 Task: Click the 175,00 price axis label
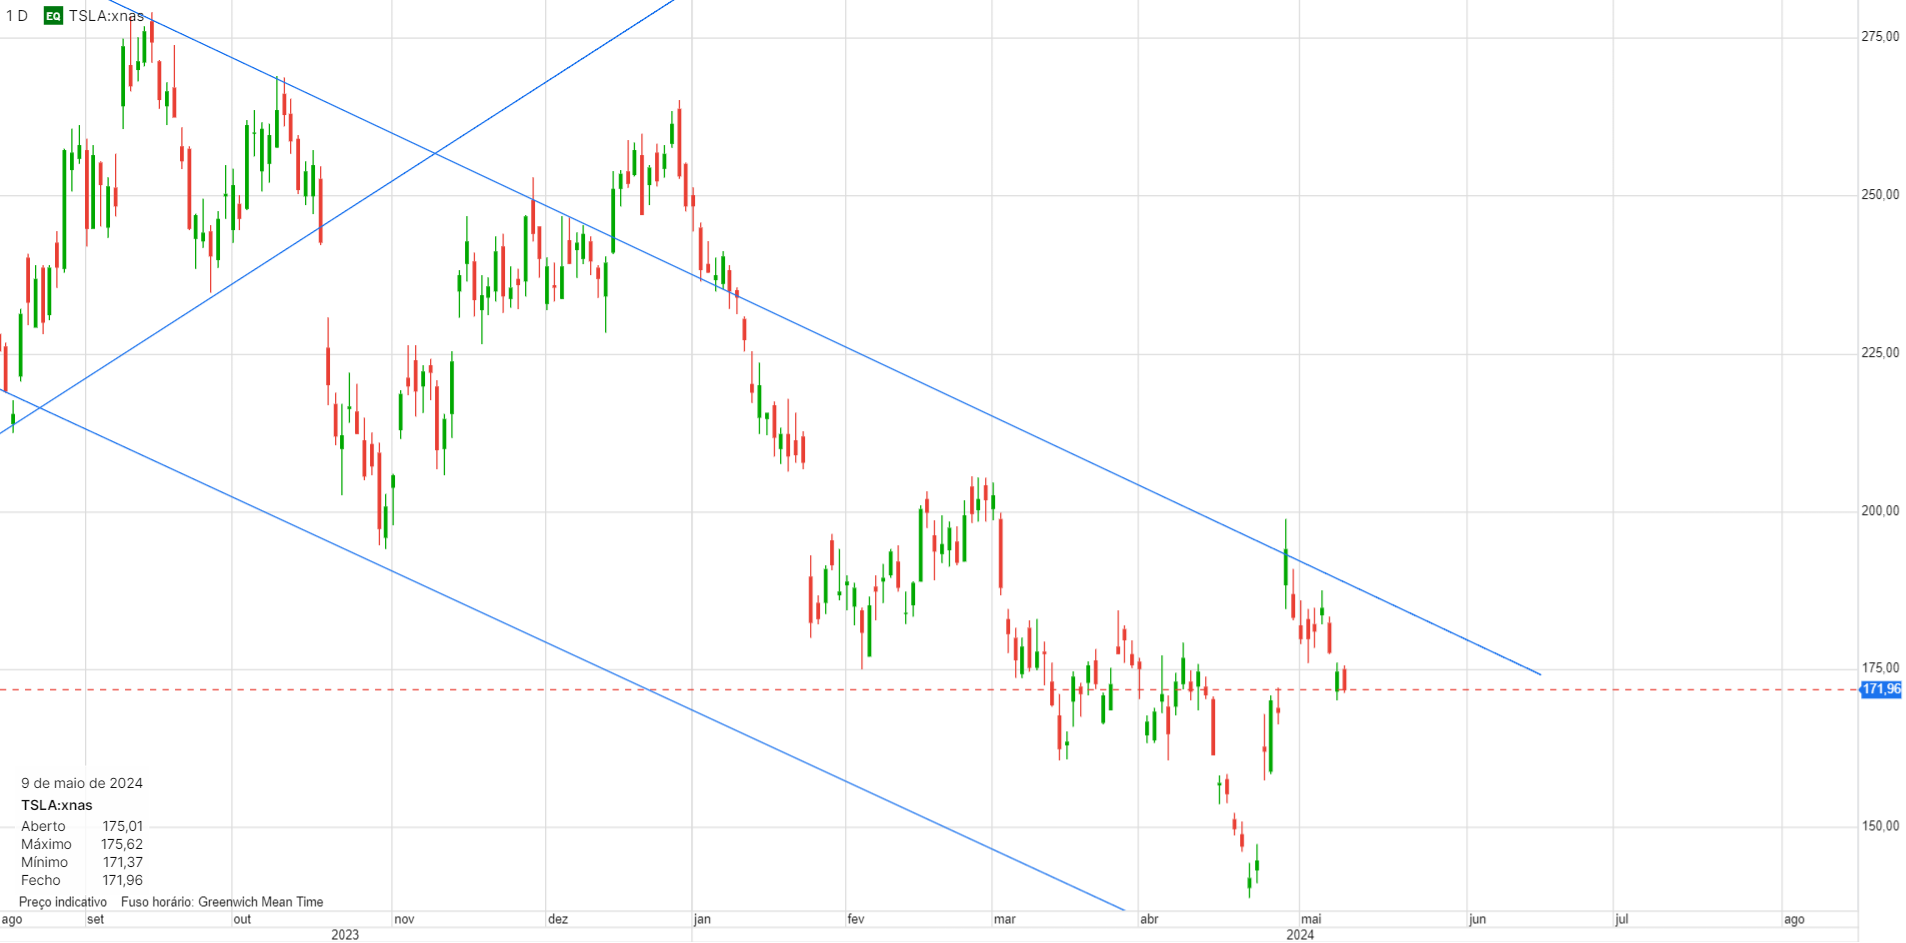[1880, 668]
